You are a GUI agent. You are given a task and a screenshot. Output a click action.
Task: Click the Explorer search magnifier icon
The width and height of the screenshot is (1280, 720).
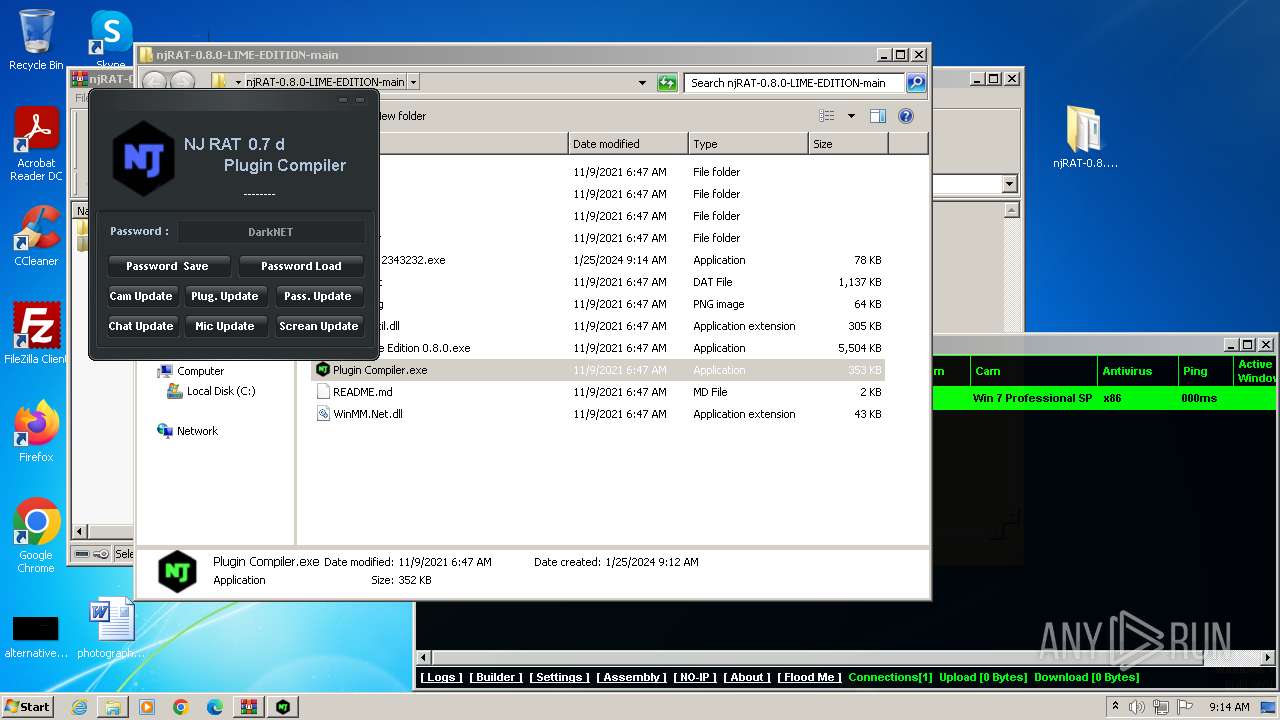[915, 83]
